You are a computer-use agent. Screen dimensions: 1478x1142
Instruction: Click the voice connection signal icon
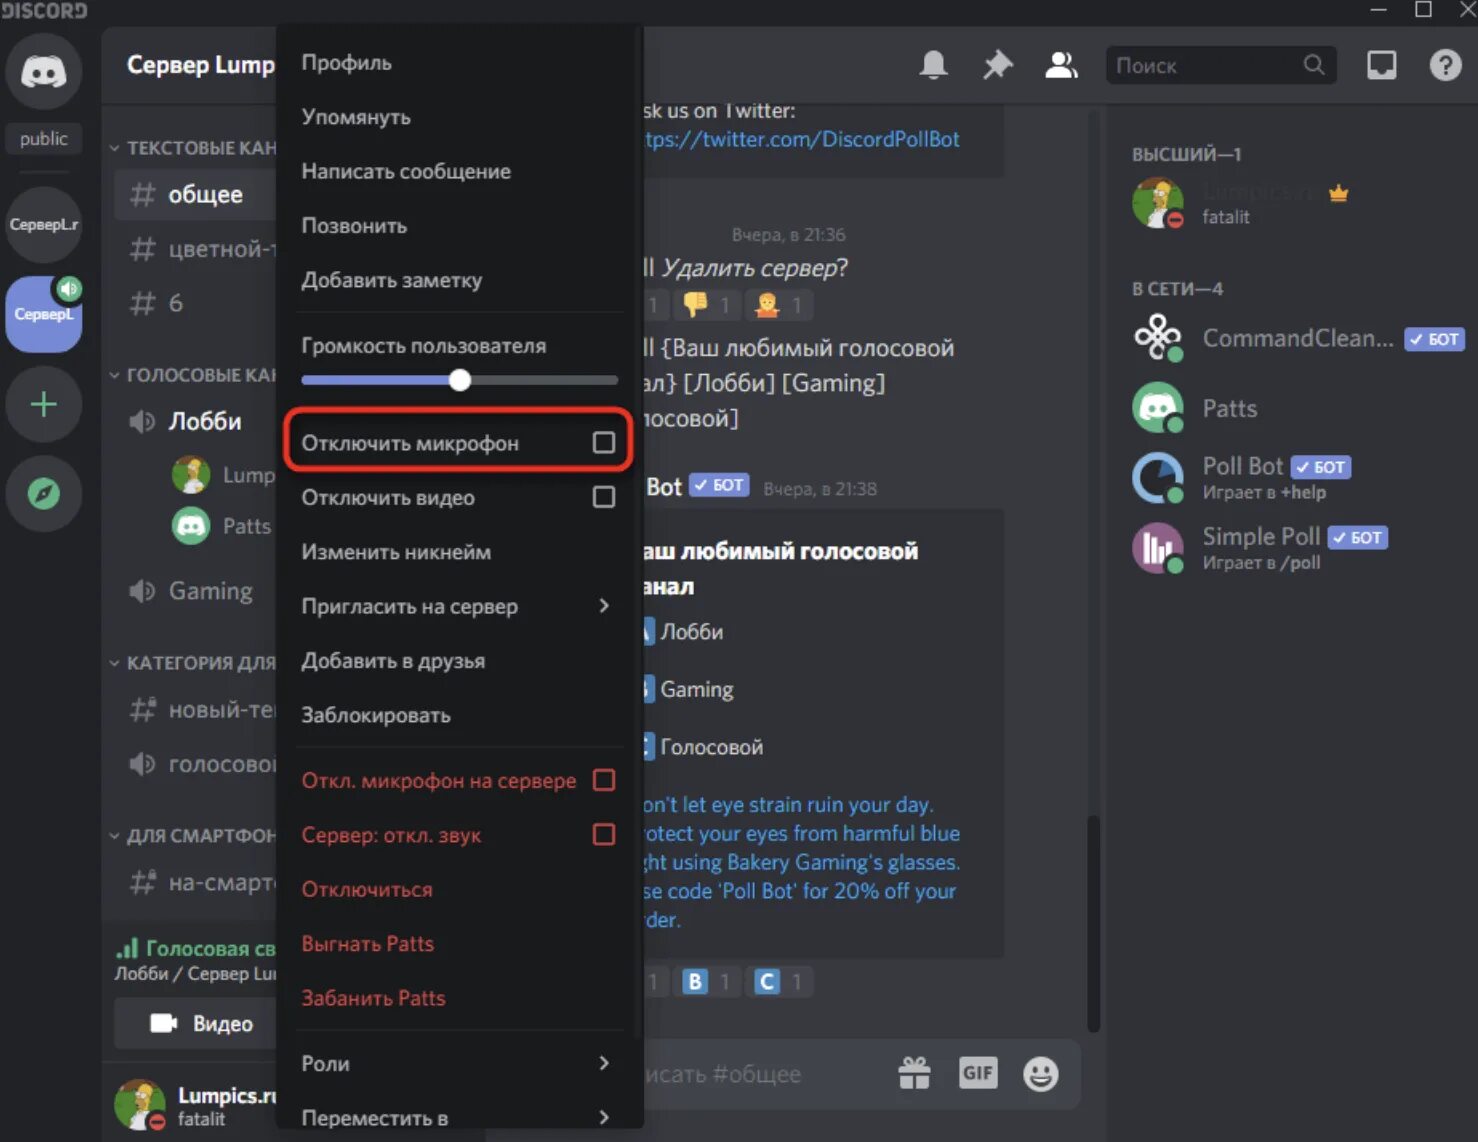tap(127, 948)
